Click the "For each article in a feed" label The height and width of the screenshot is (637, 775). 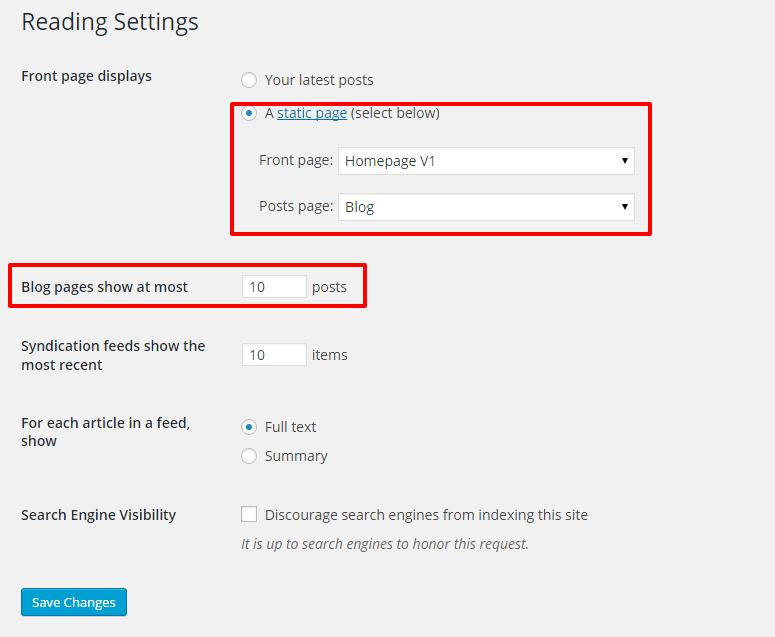point(105,432)
